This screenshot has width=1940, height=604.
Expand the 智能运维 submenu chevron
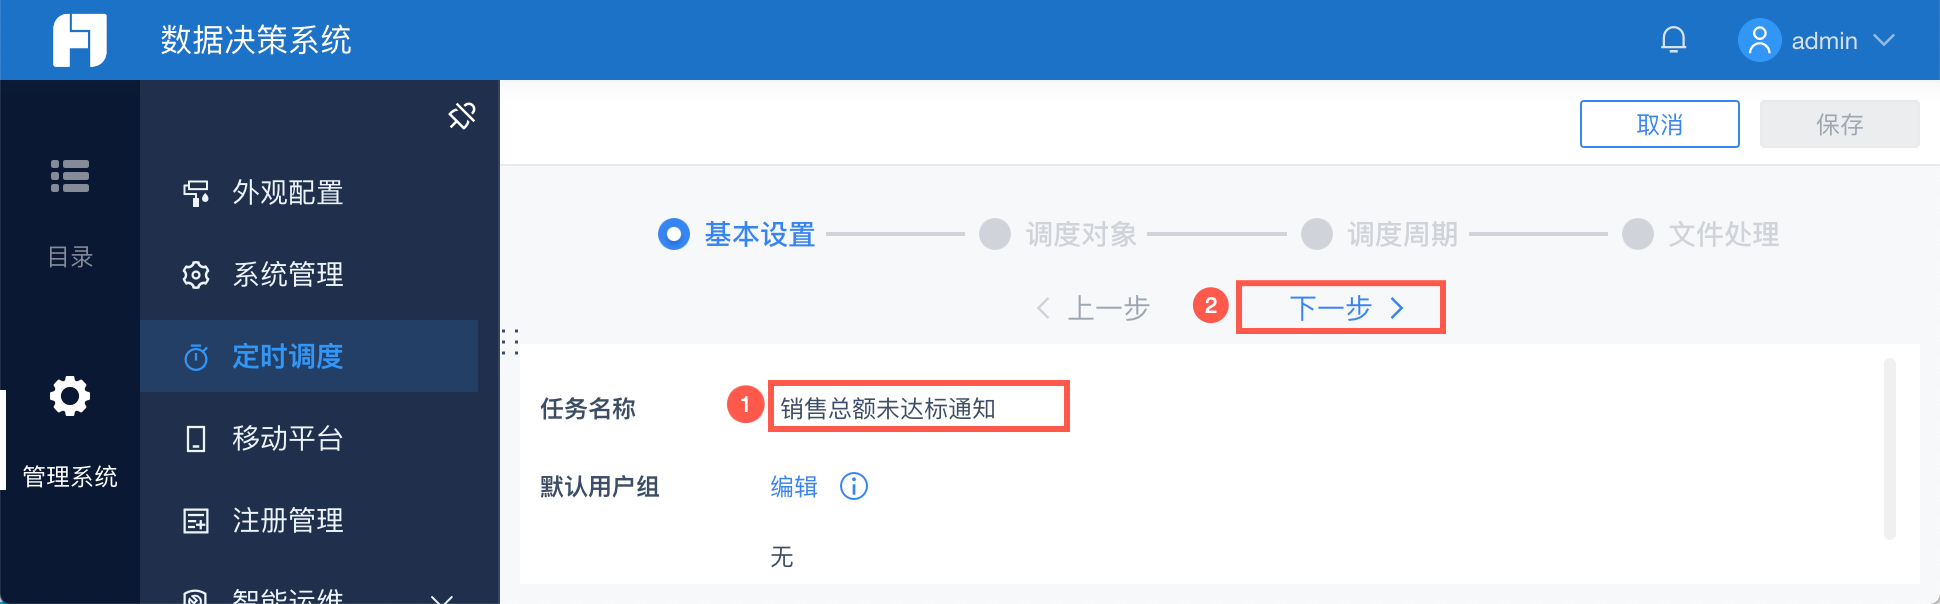click(441, 598)
